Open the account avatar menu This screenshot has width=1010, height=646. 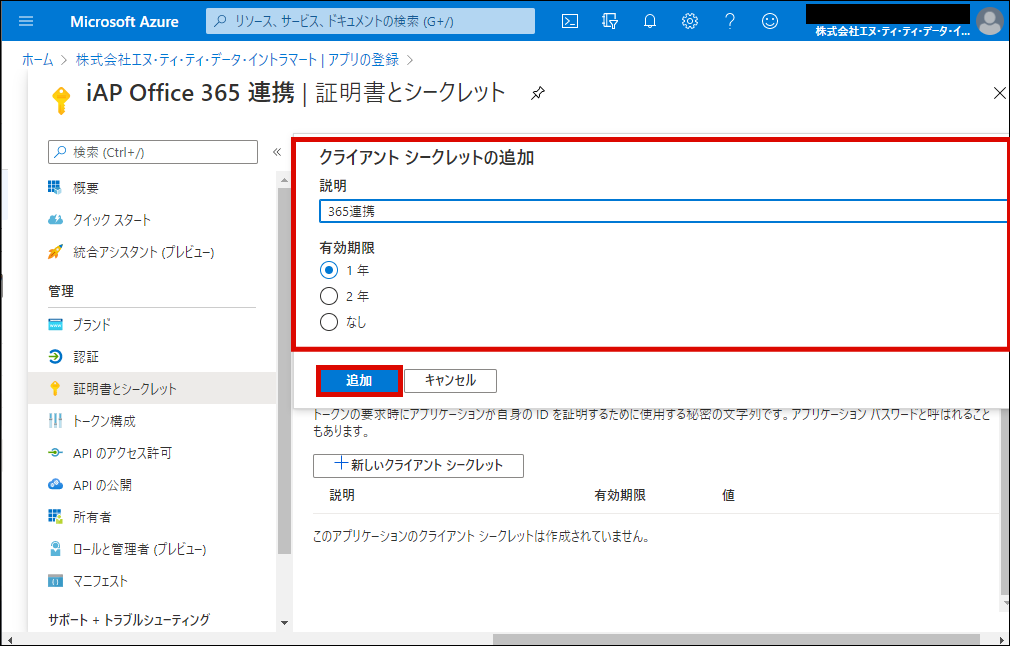point(989,21)
